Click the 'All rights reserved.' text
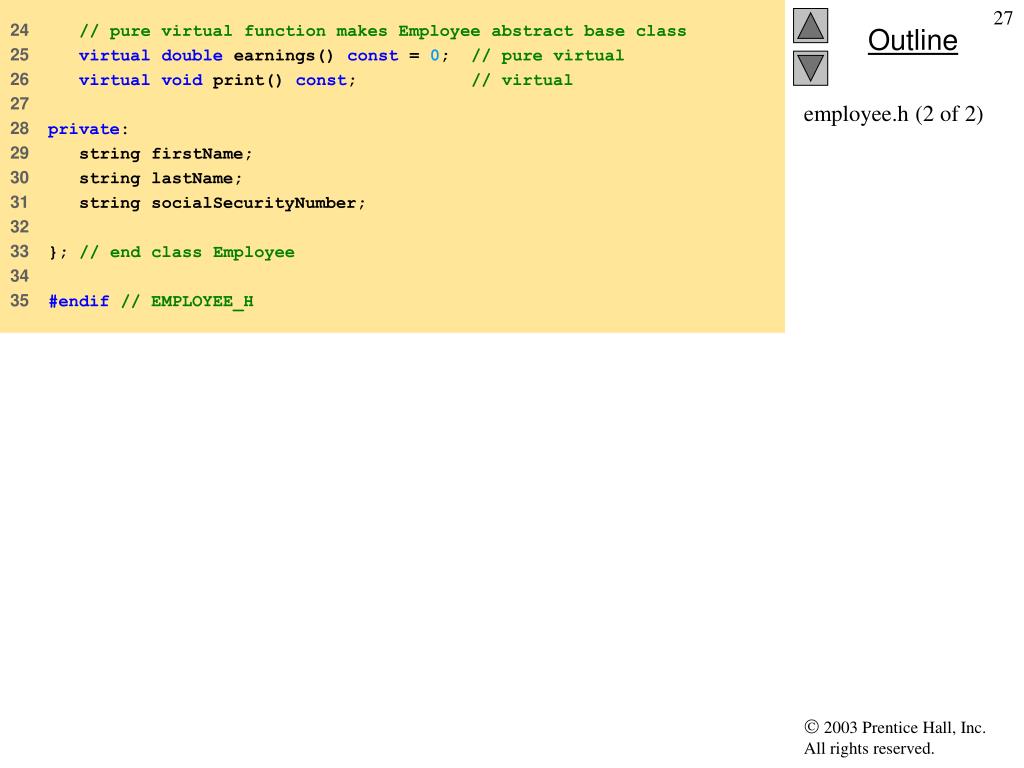Image resolution: width=1024 pixels, height=768 pixels. click(x=869, y=748)
